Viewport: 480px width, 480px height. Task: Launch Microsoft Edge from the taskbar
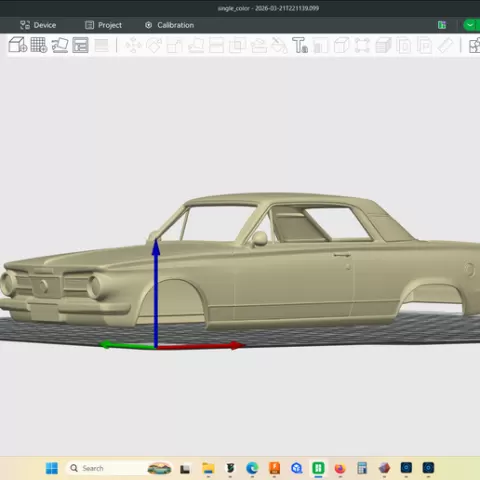point(252,468)
